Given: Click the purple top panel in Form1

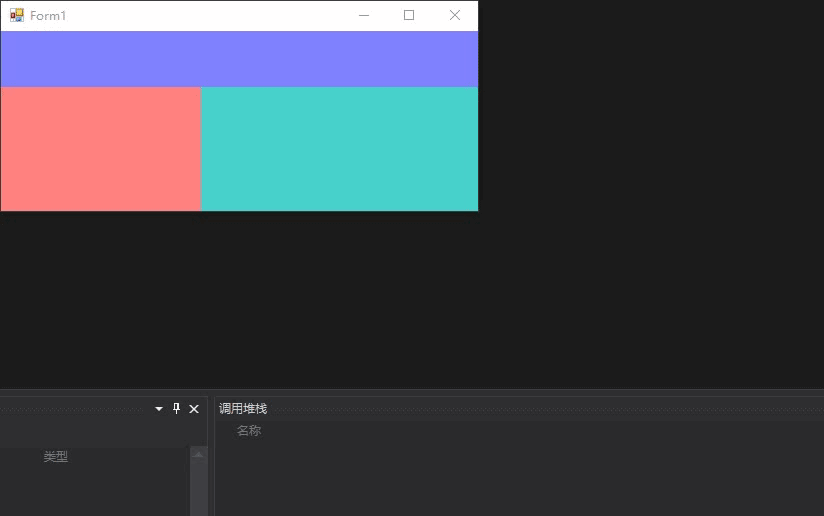Looking at the screenshot, I should [239, 59].
